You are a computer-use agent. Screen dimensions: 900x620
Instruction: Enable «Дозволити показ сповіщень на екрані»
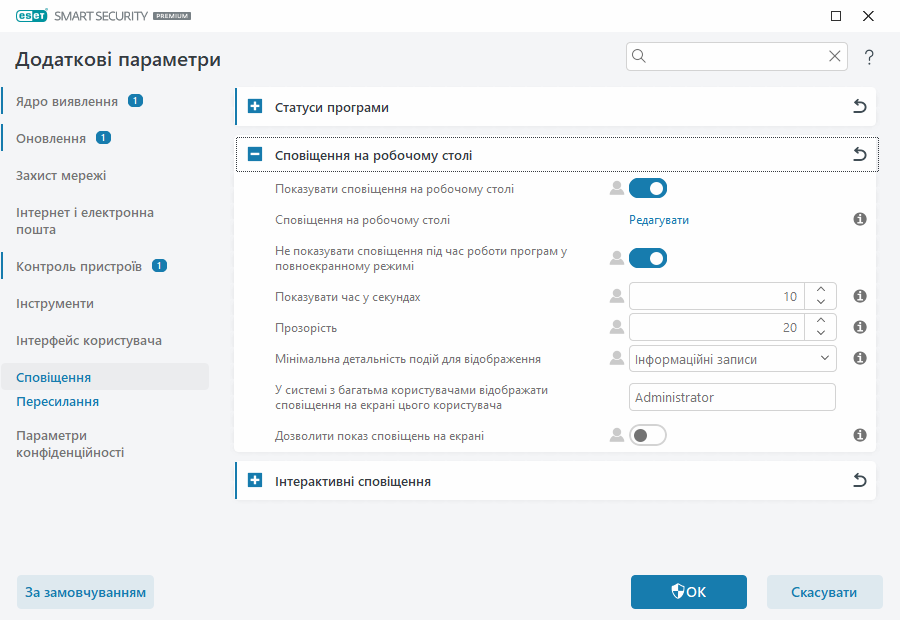(x=648, y=435)
